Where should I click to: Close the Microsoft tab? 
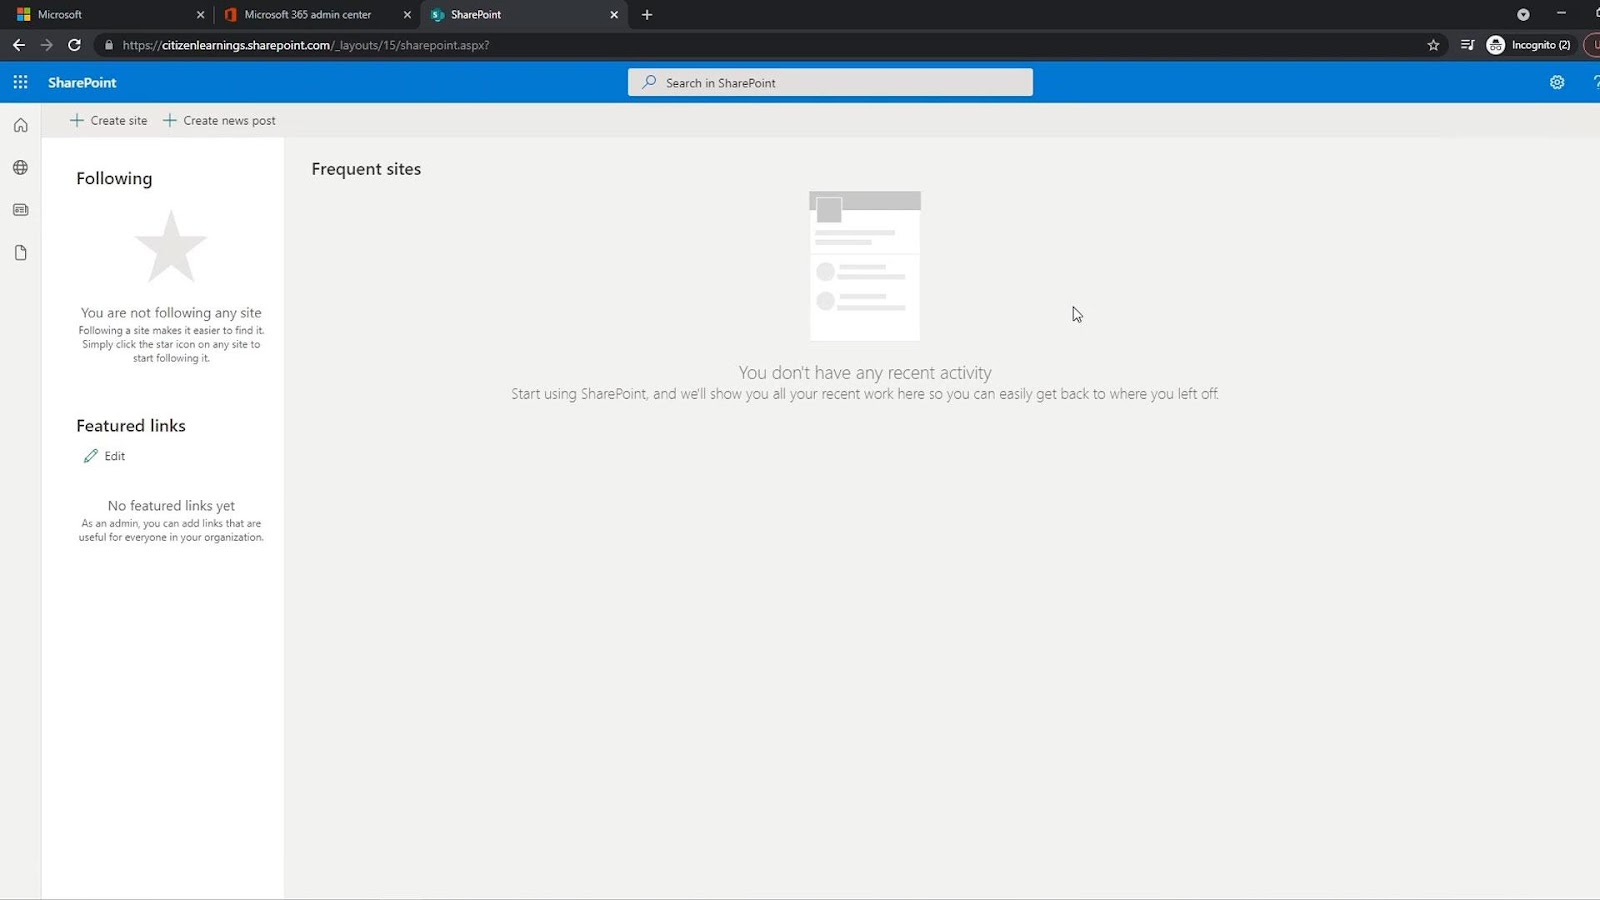click(x=200, y=14)
